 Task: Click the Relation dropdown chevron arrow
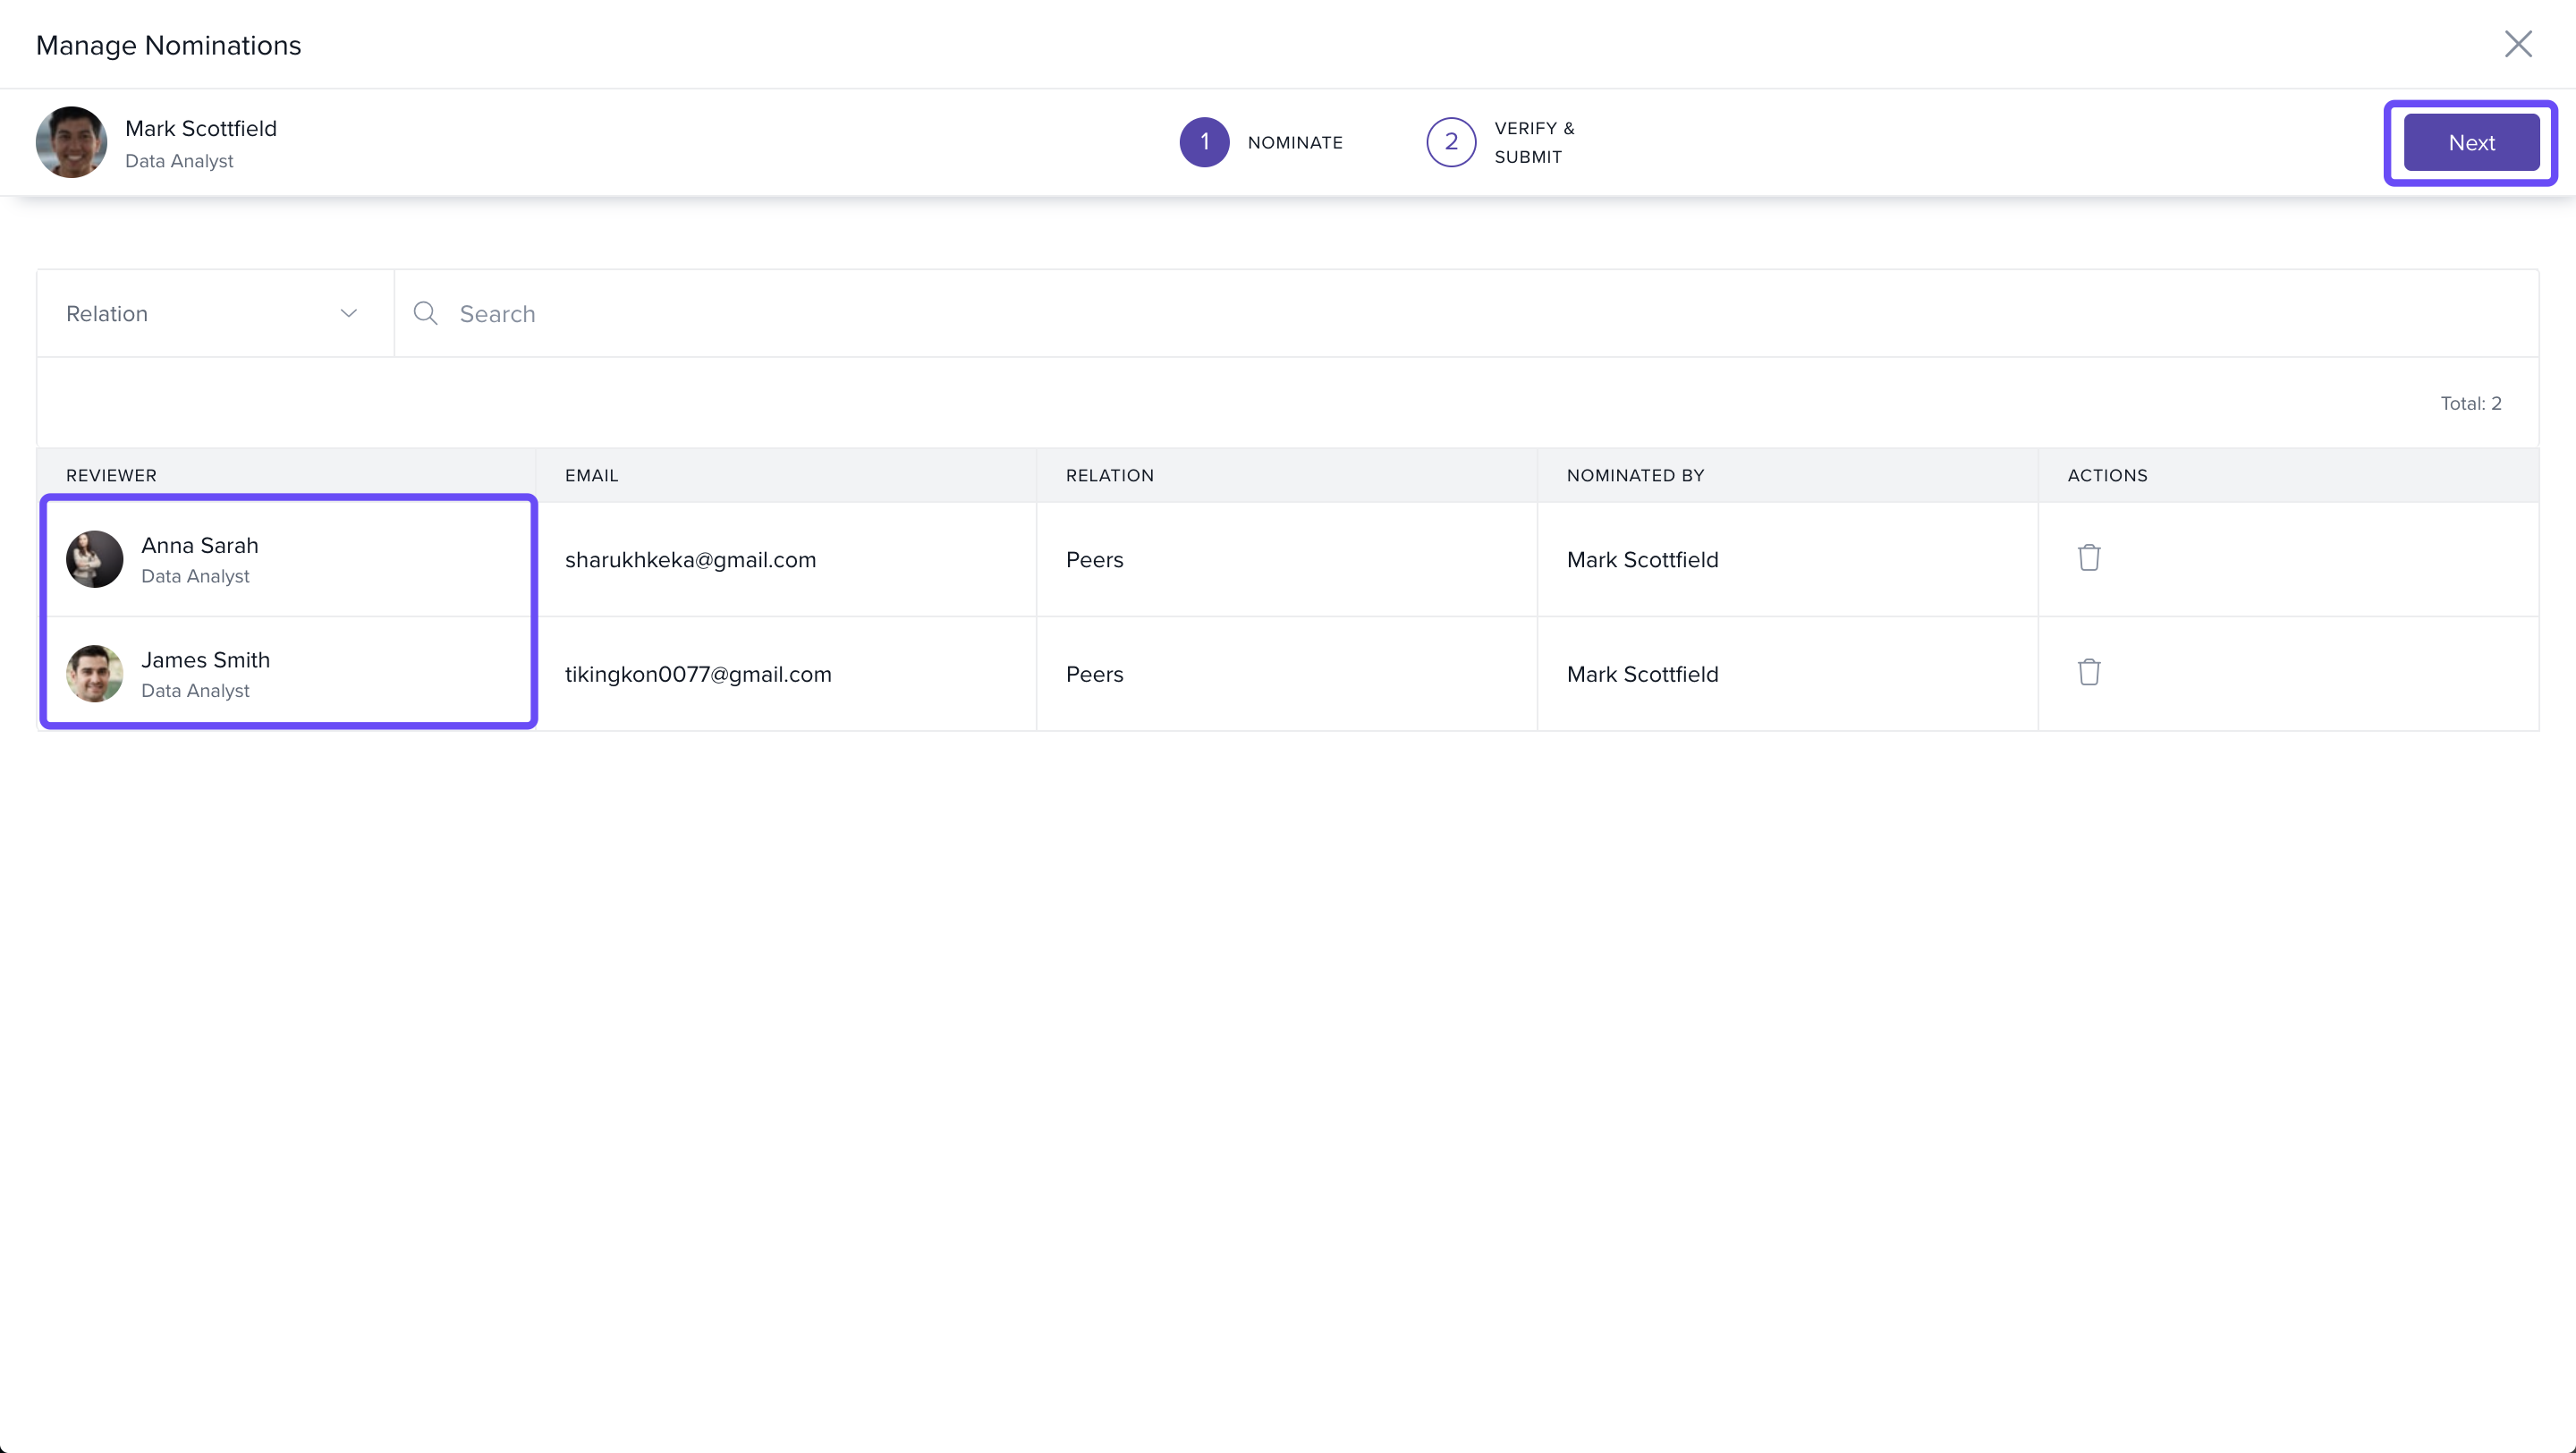[348, 314]
